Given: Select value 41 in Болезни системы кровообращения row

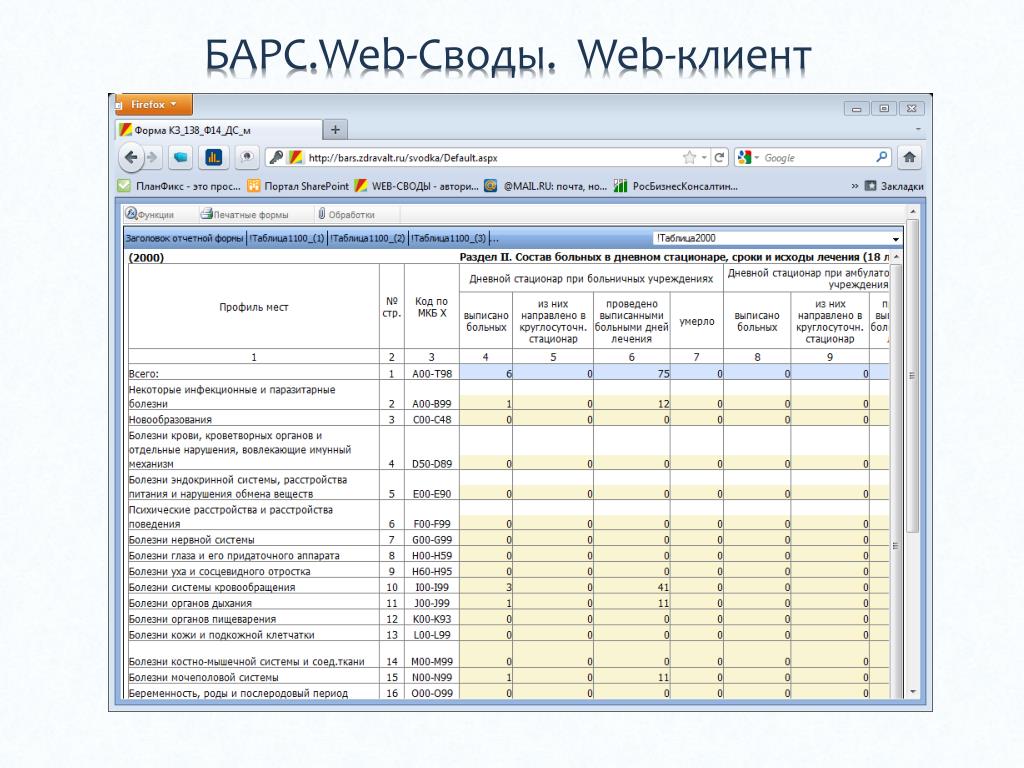Looking at the screenshot, I should coord(632,587).
